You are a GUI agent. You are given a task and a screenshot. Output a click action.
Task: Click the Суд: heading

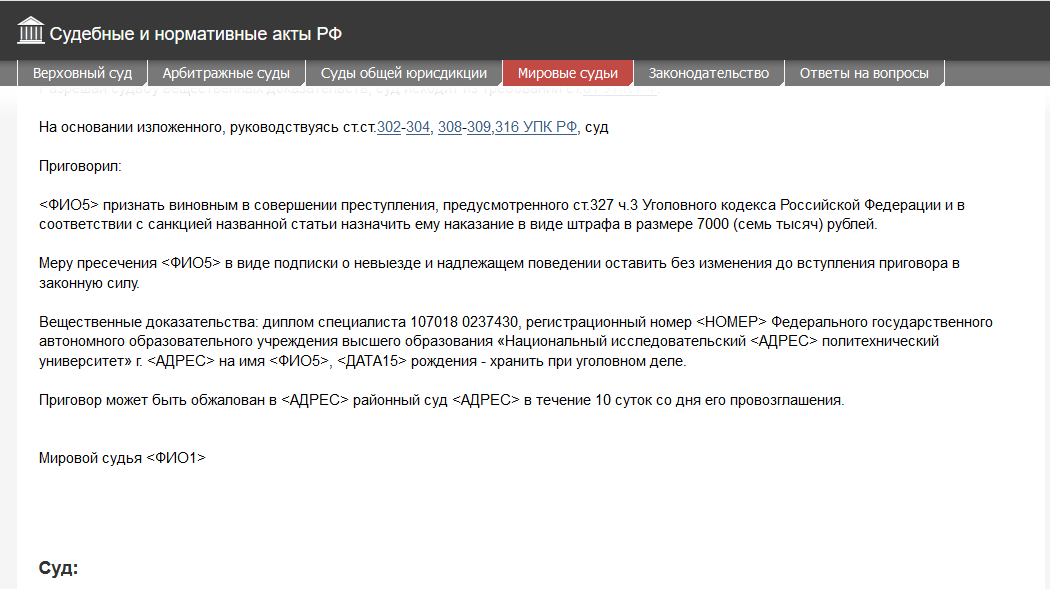[58, 568]
